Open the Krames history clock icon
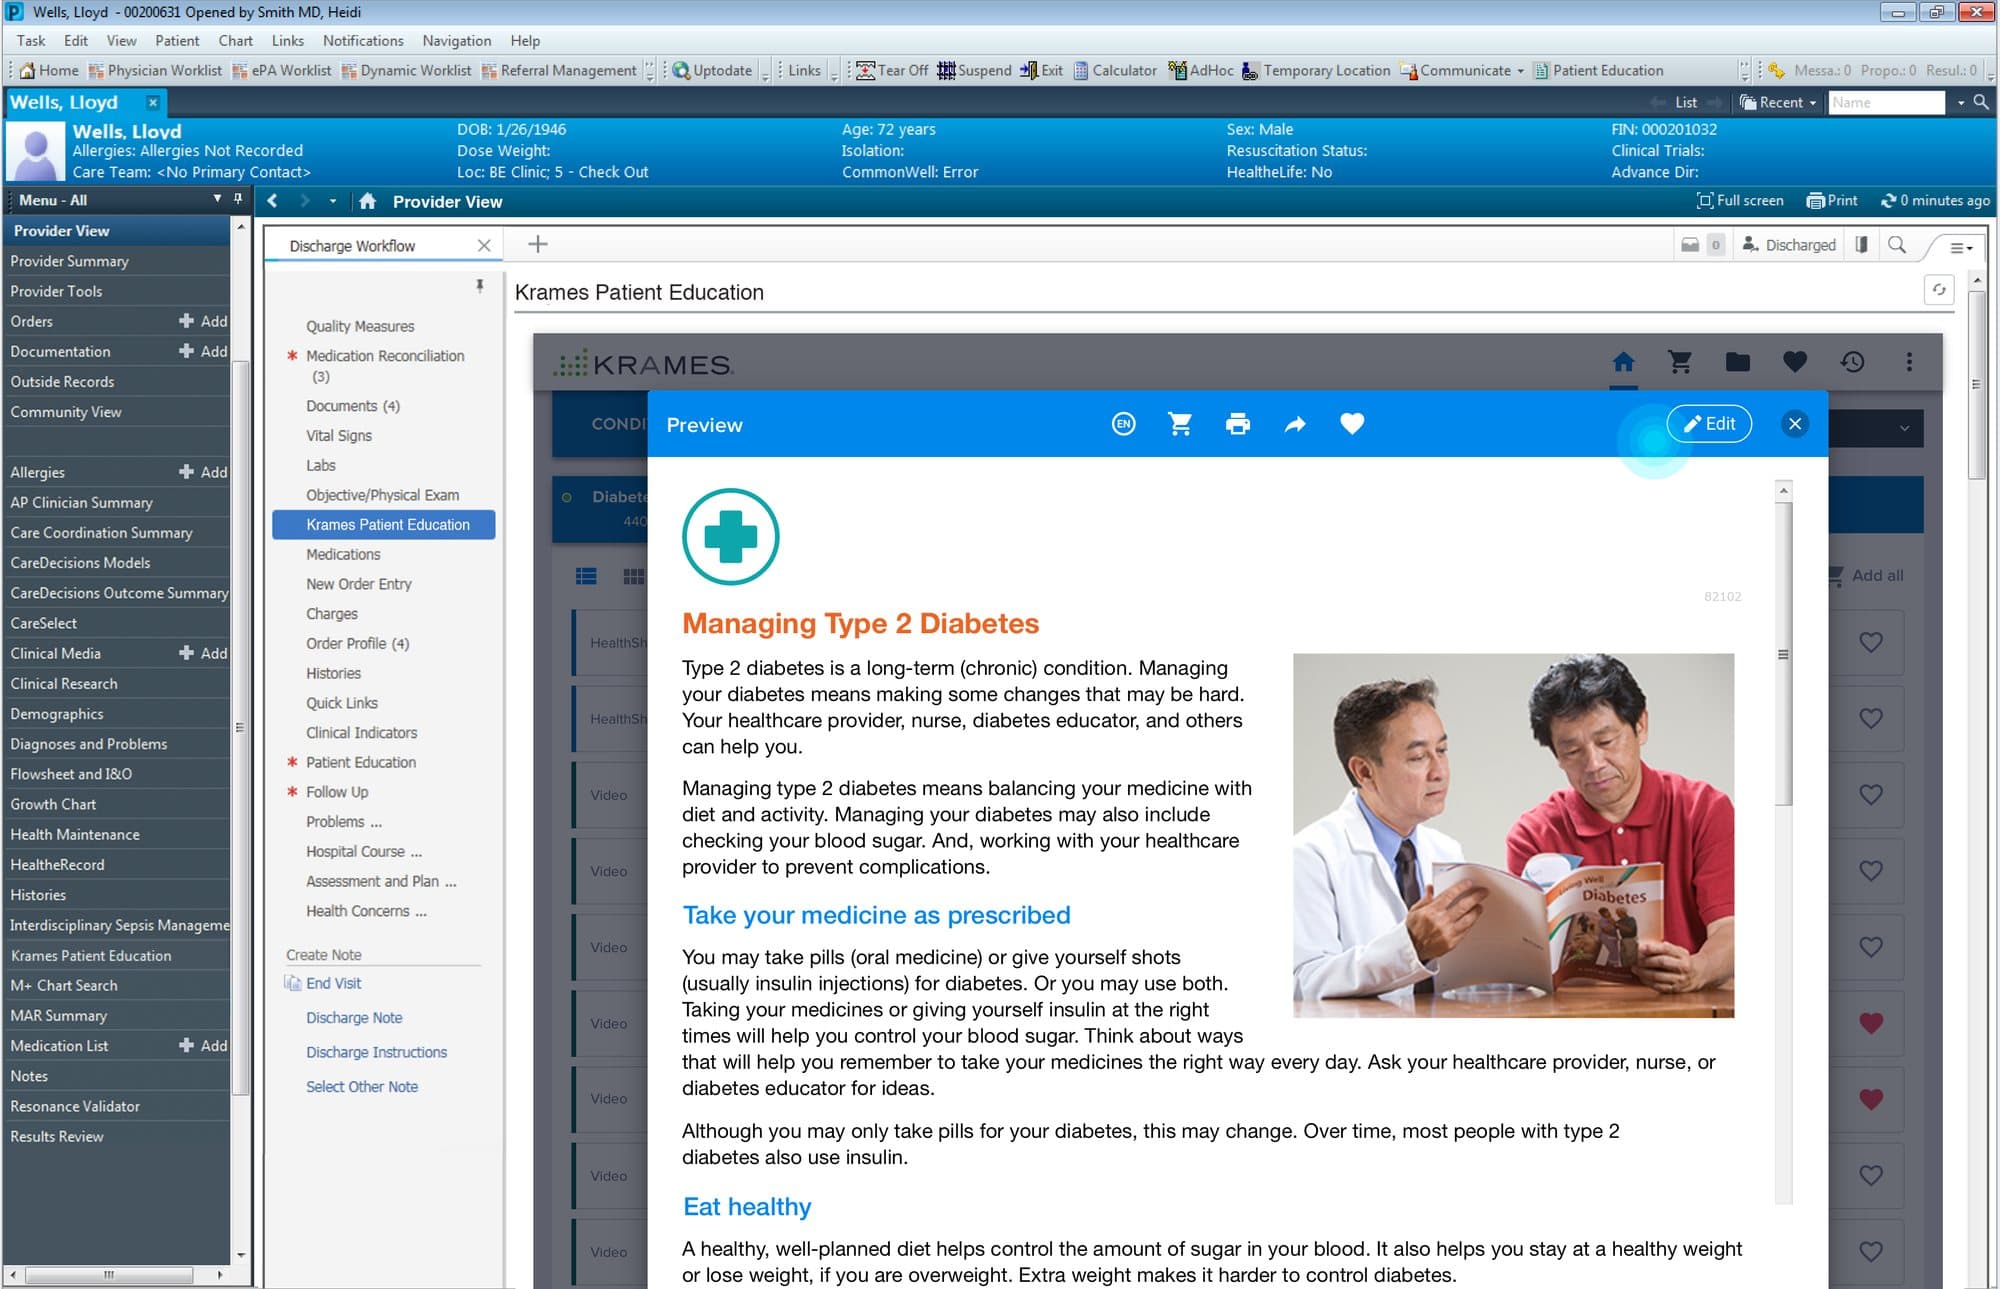The height and width of the screenshot is (1289, 2000). (1852, 362)
